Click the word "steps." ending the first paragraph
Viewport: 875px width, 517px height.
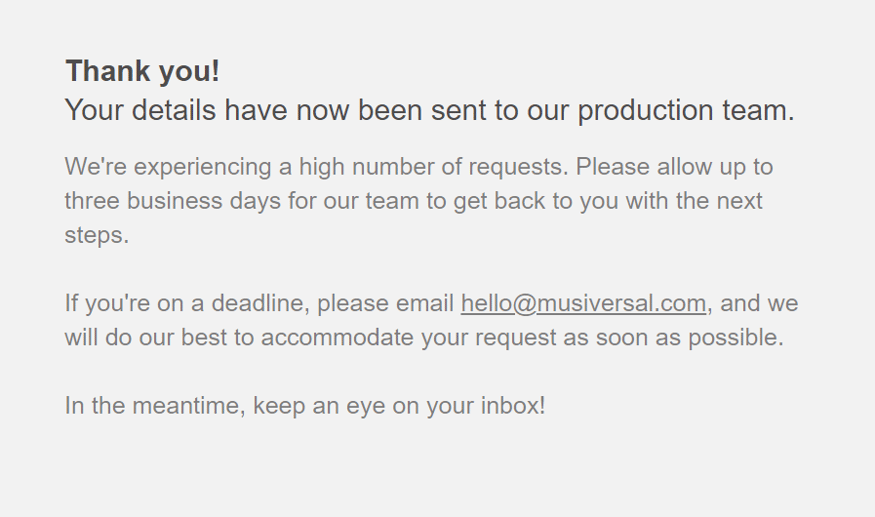pyautogui.click(x=97, y=236)
